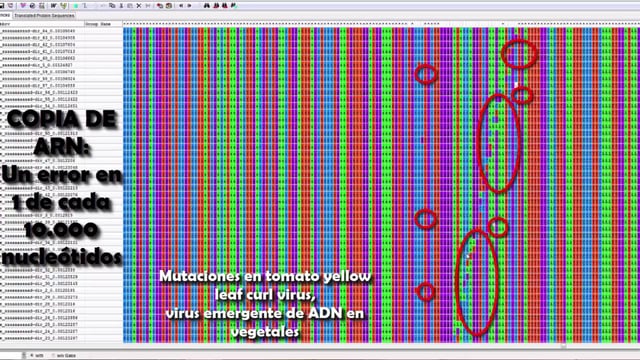Click the purple gene icon in toolbar

click(23, 6)
